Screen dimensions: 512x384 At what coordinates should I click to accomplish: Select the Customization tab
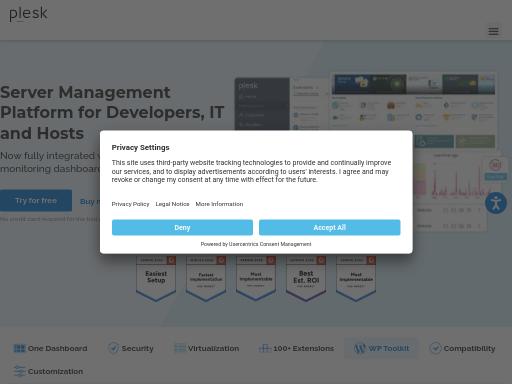pyautogui.click(x=48, y=371)
